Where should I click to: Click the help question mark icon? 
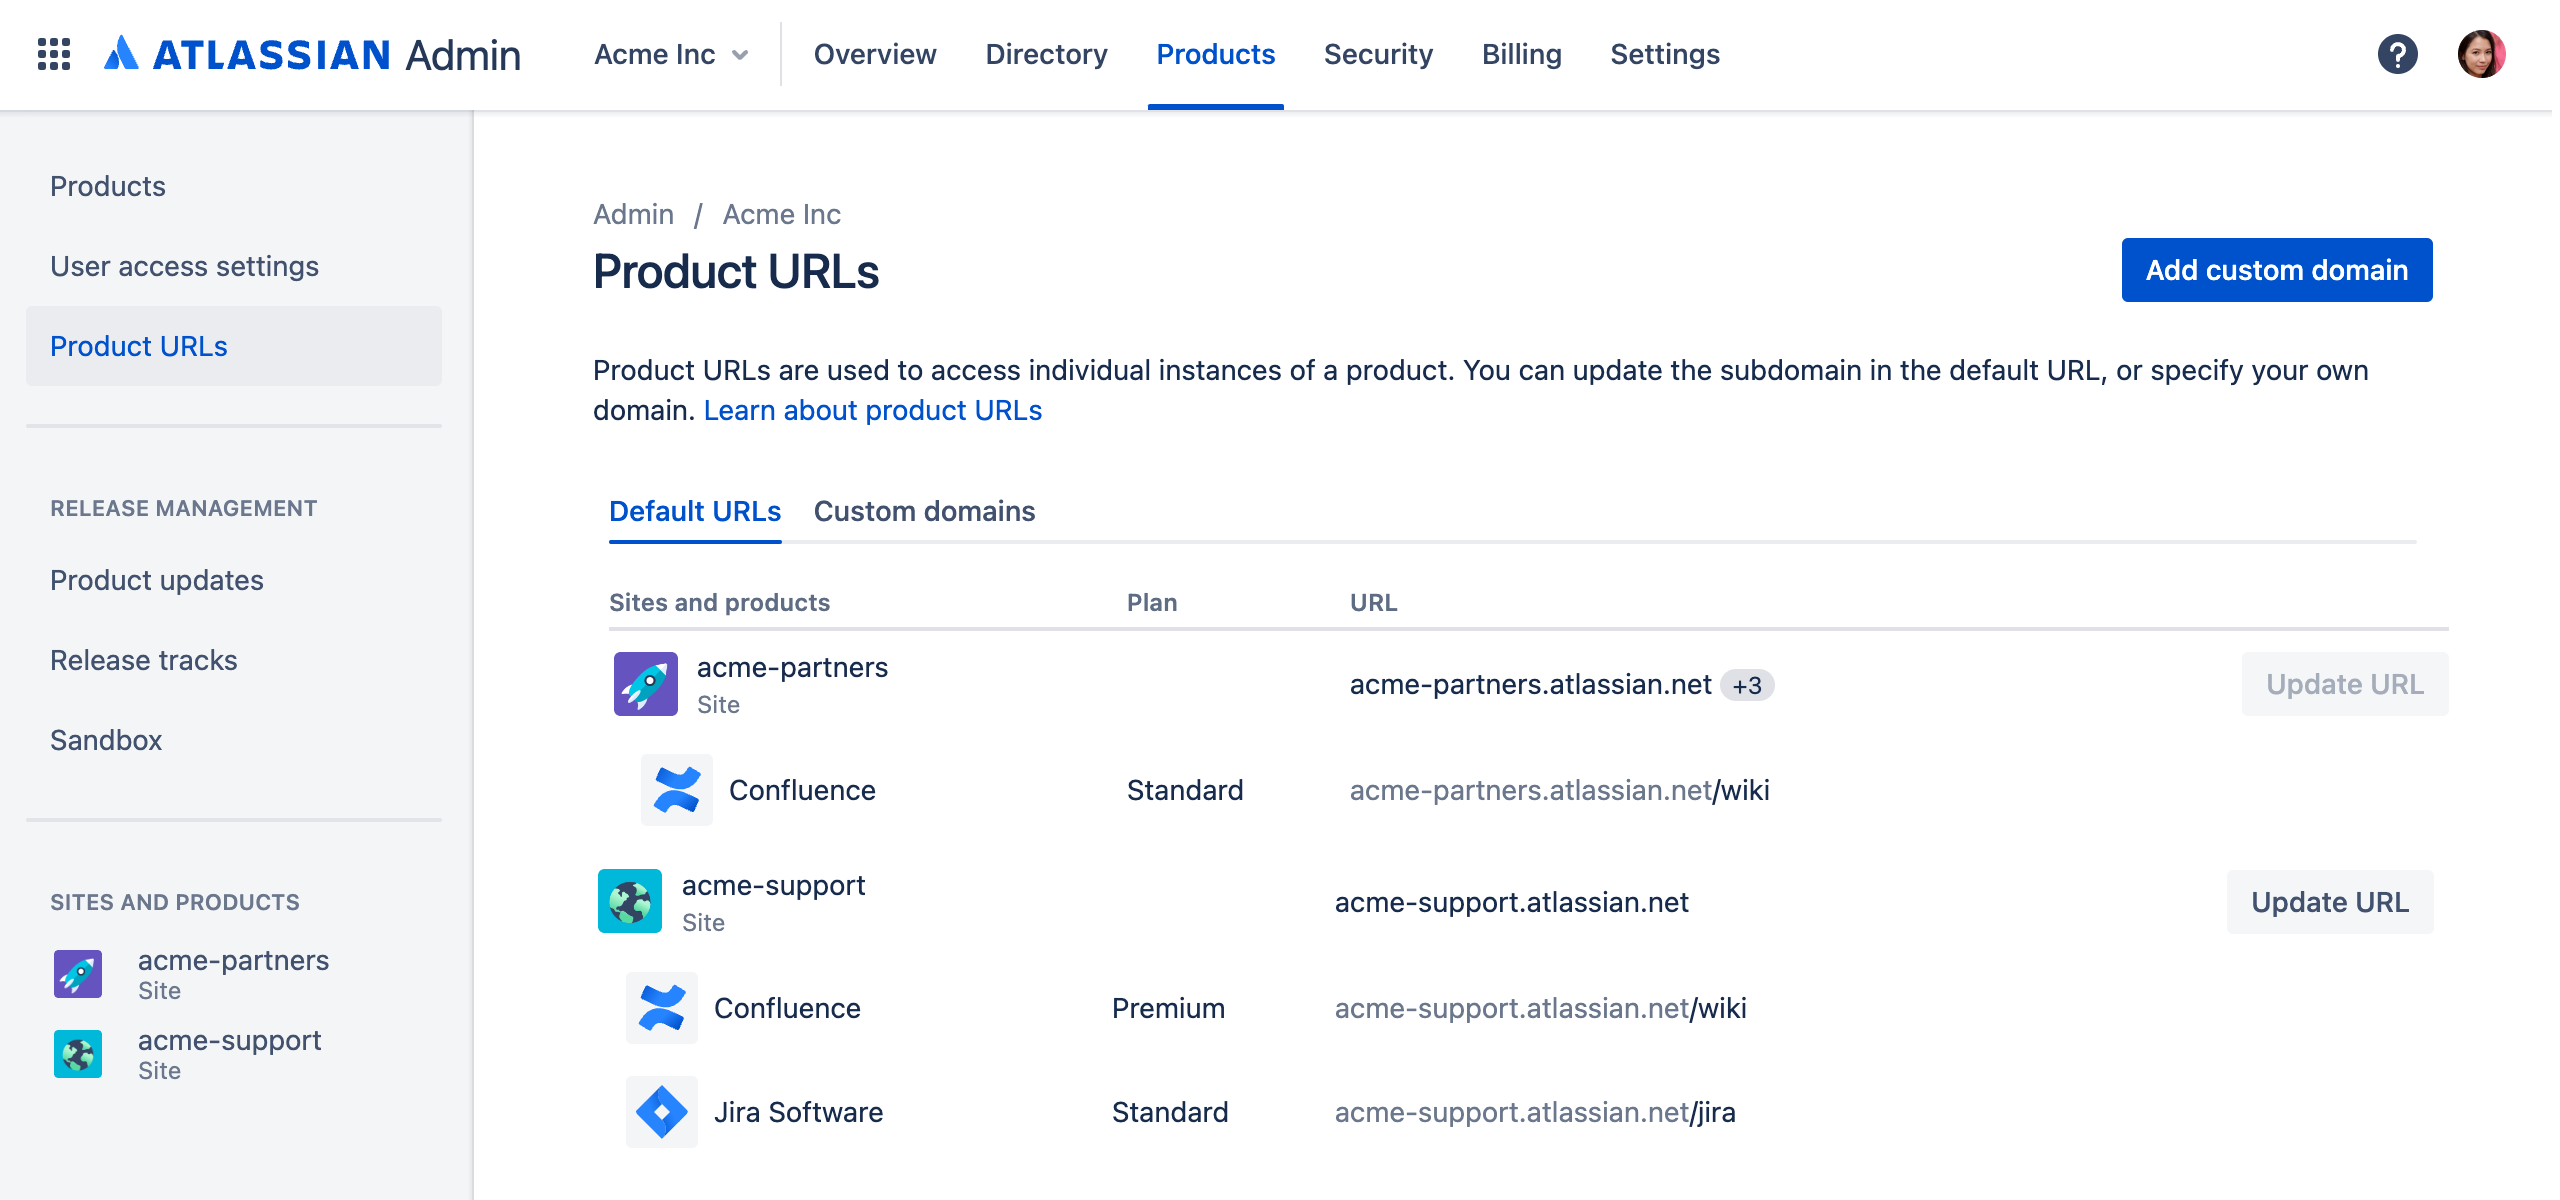(2397, 54)
